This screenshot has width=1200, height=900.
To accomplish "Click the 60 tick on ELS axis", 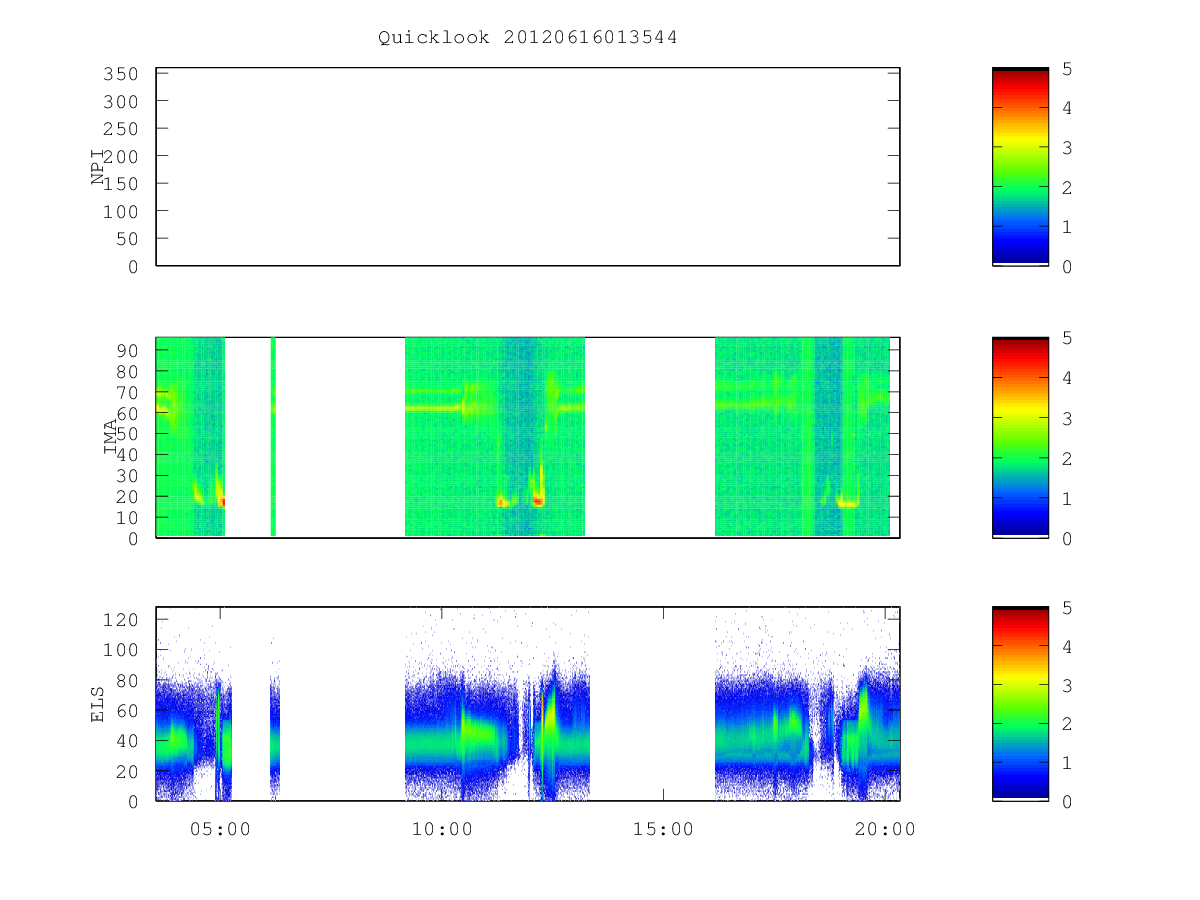I will point(126,711).
